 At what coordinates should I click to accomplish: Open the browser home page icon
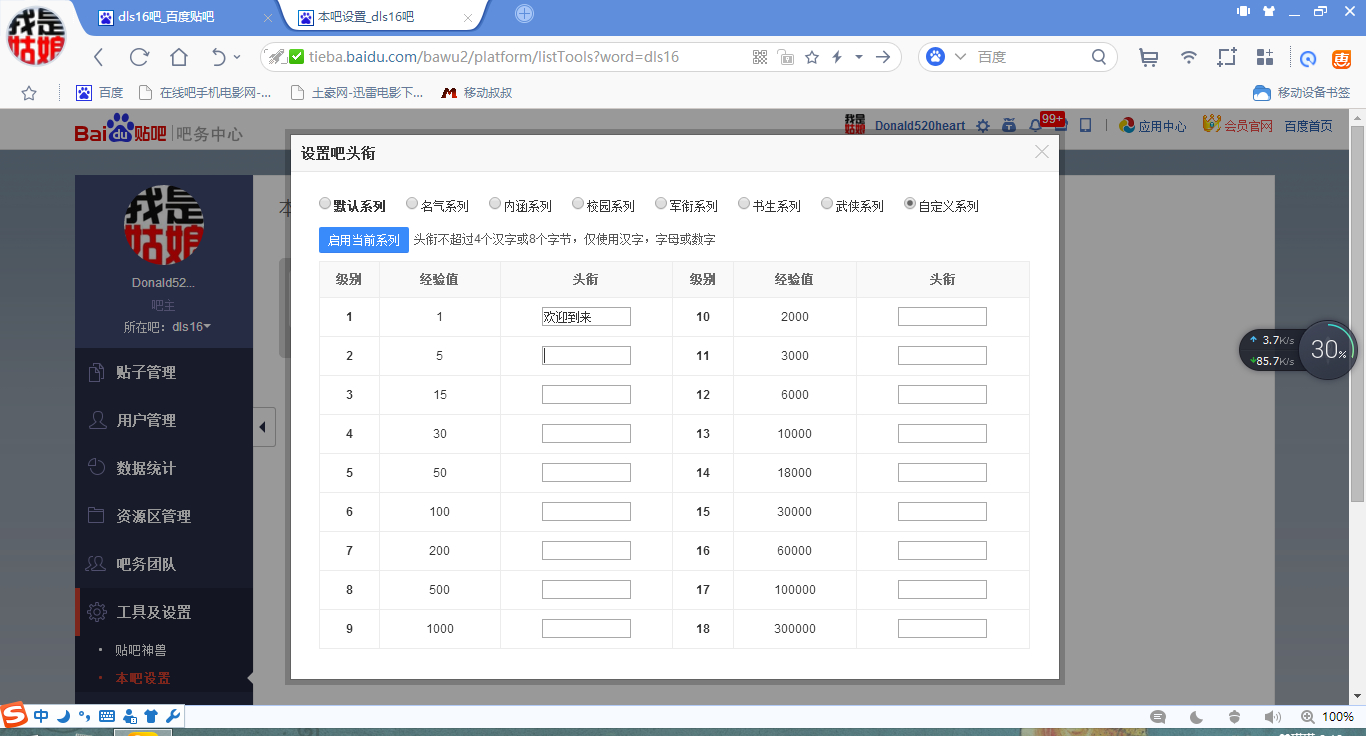179,57
